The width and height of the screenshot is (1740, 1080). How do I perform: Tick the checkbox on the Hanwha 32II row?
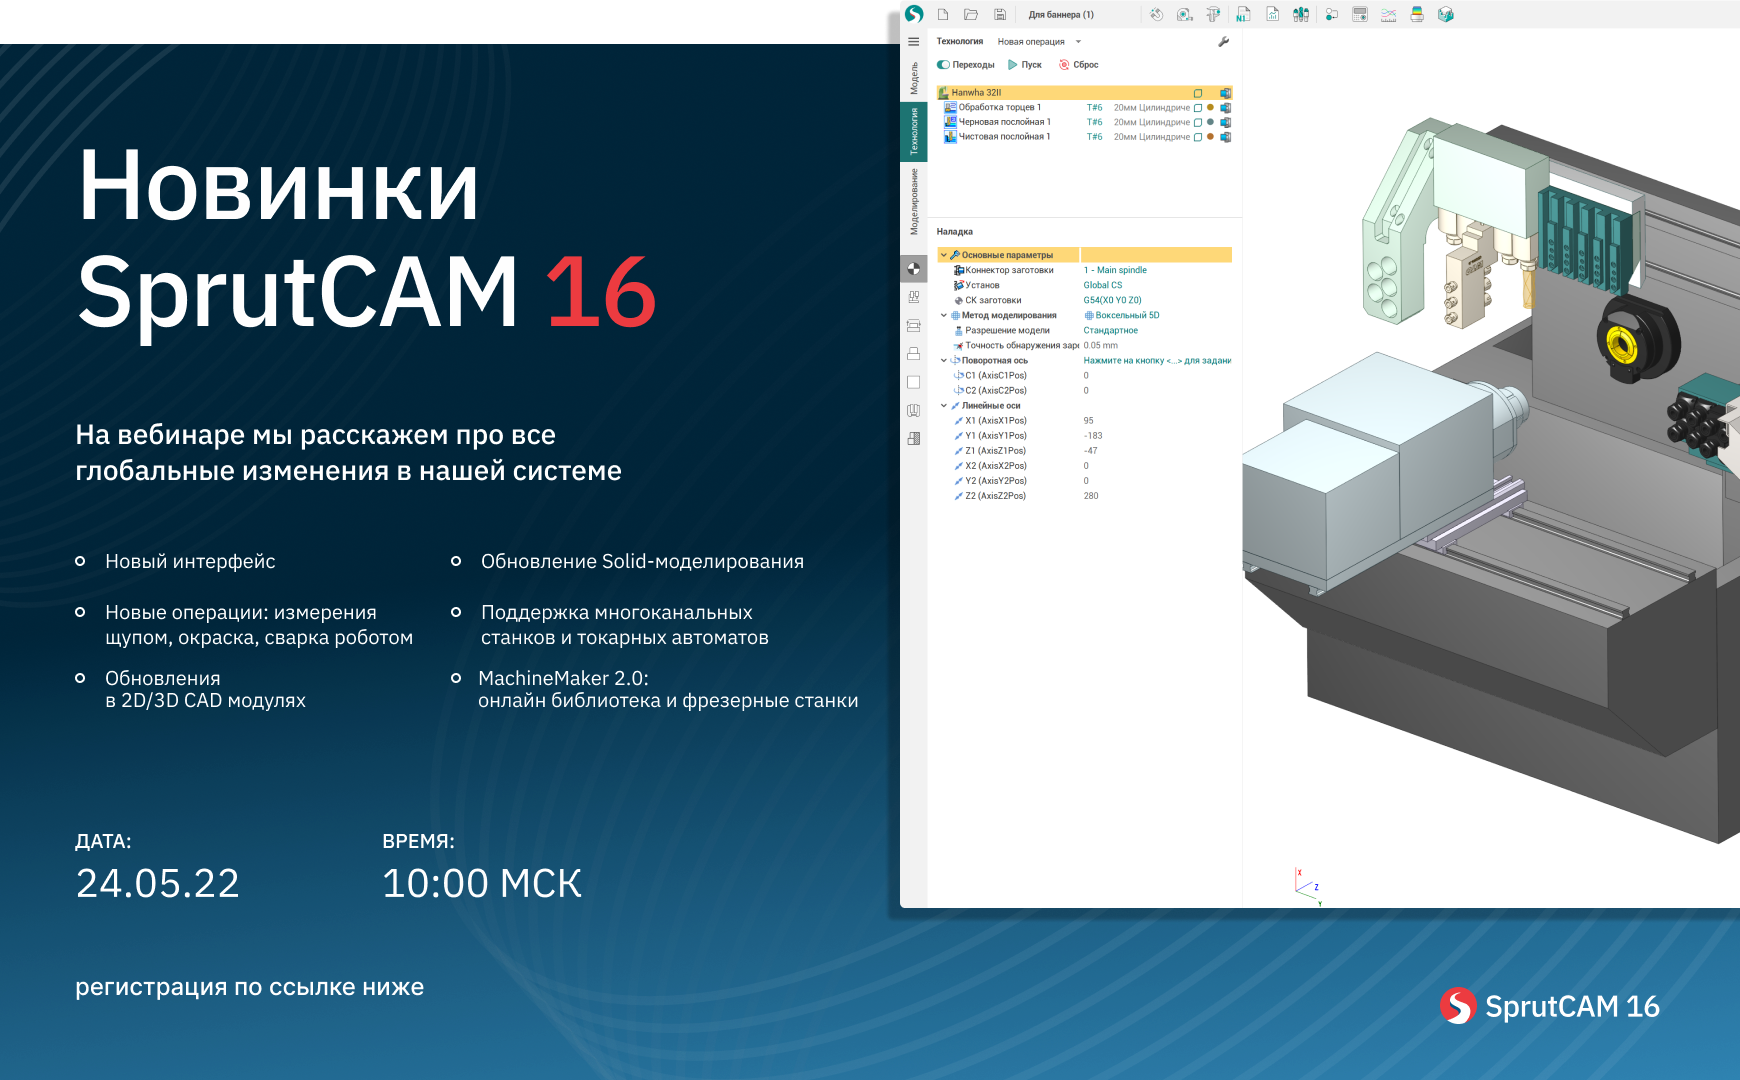1198,93
